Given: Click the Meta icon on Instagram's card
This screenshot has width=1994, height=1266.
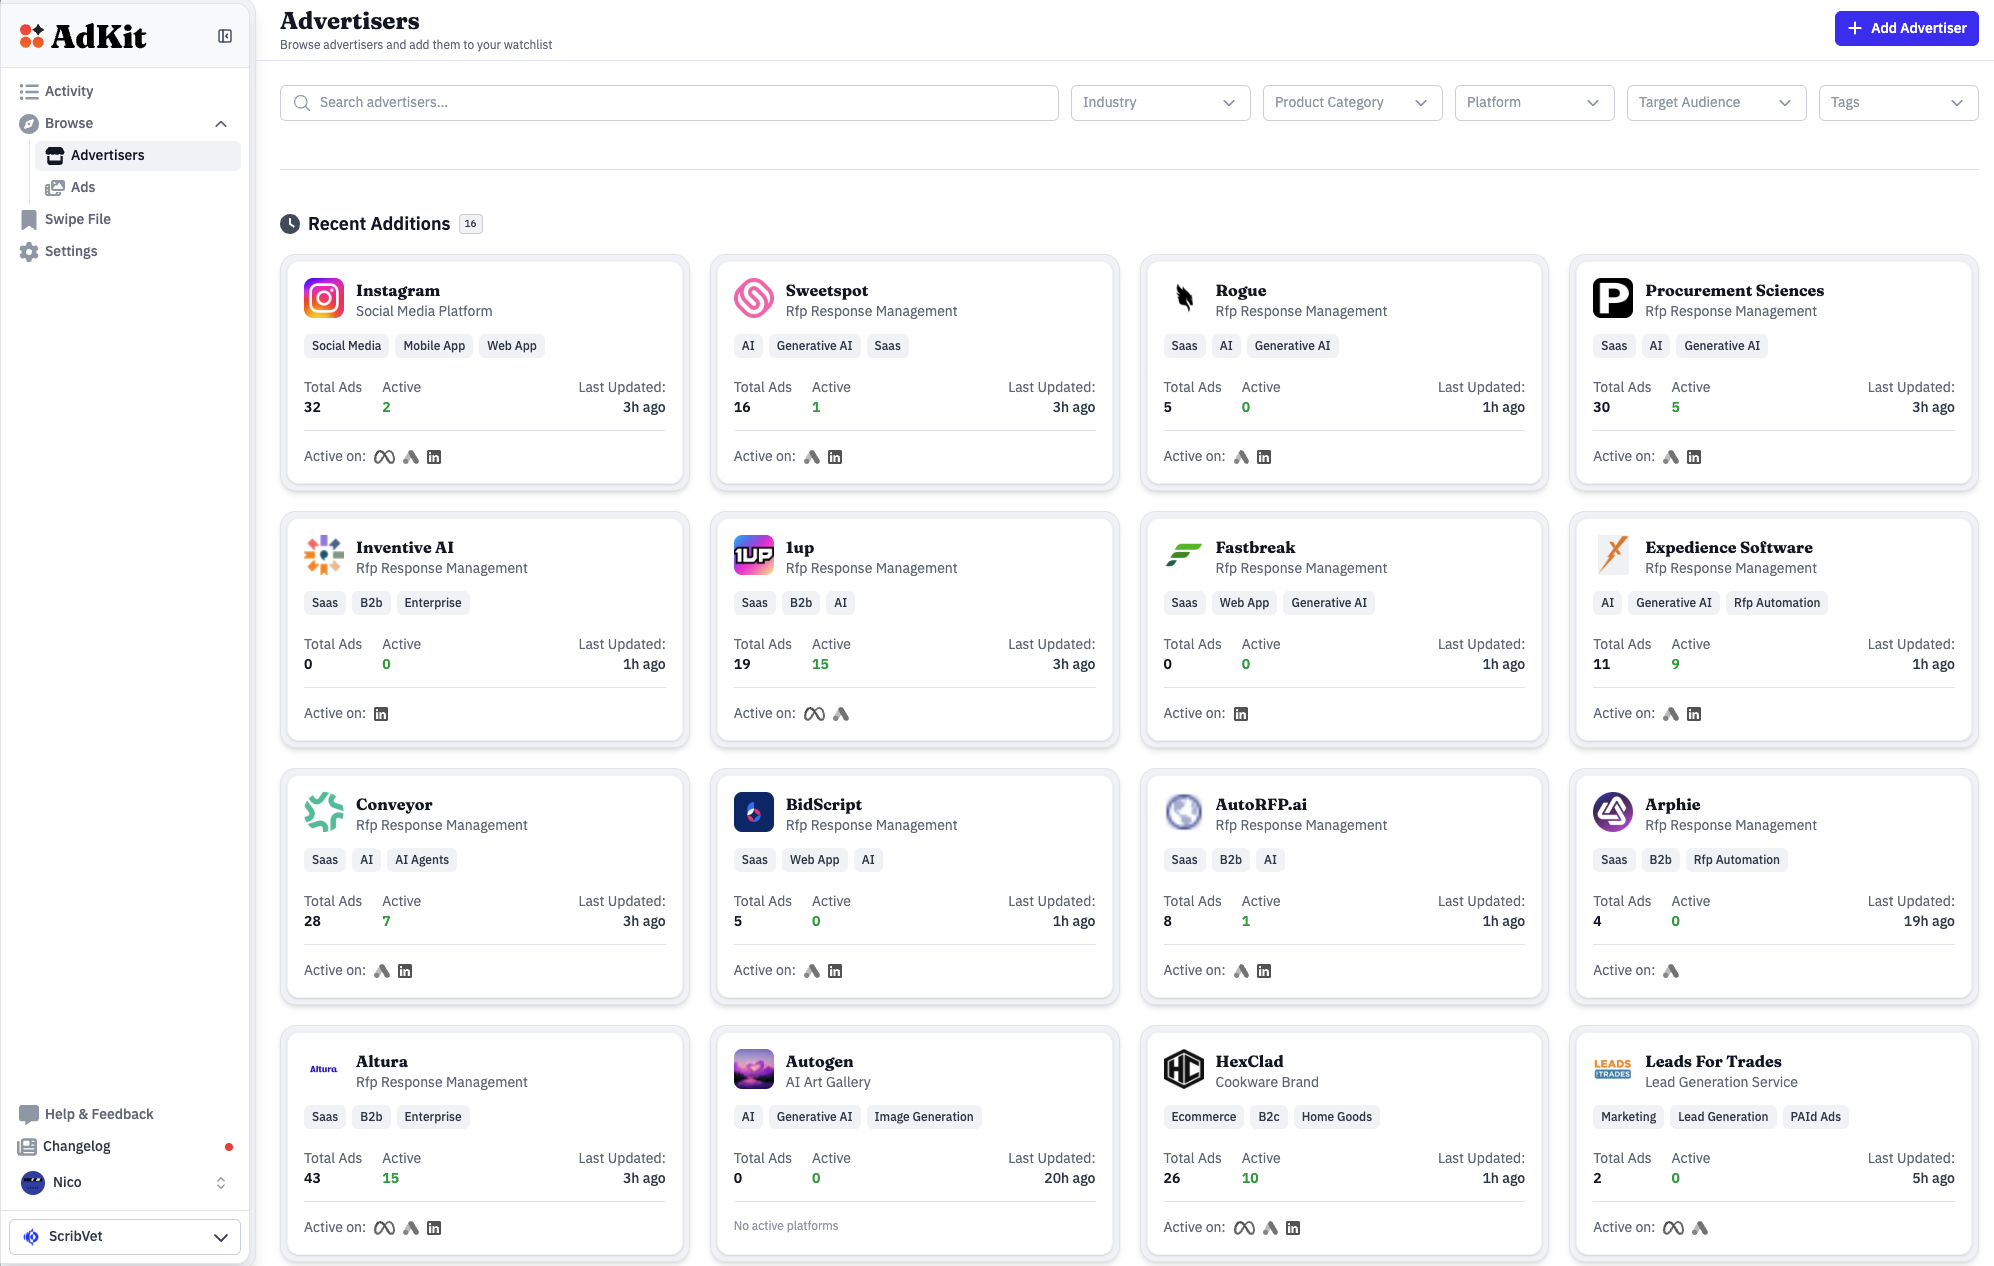Looking at the screenshot, I should click(x=383, y=457).
